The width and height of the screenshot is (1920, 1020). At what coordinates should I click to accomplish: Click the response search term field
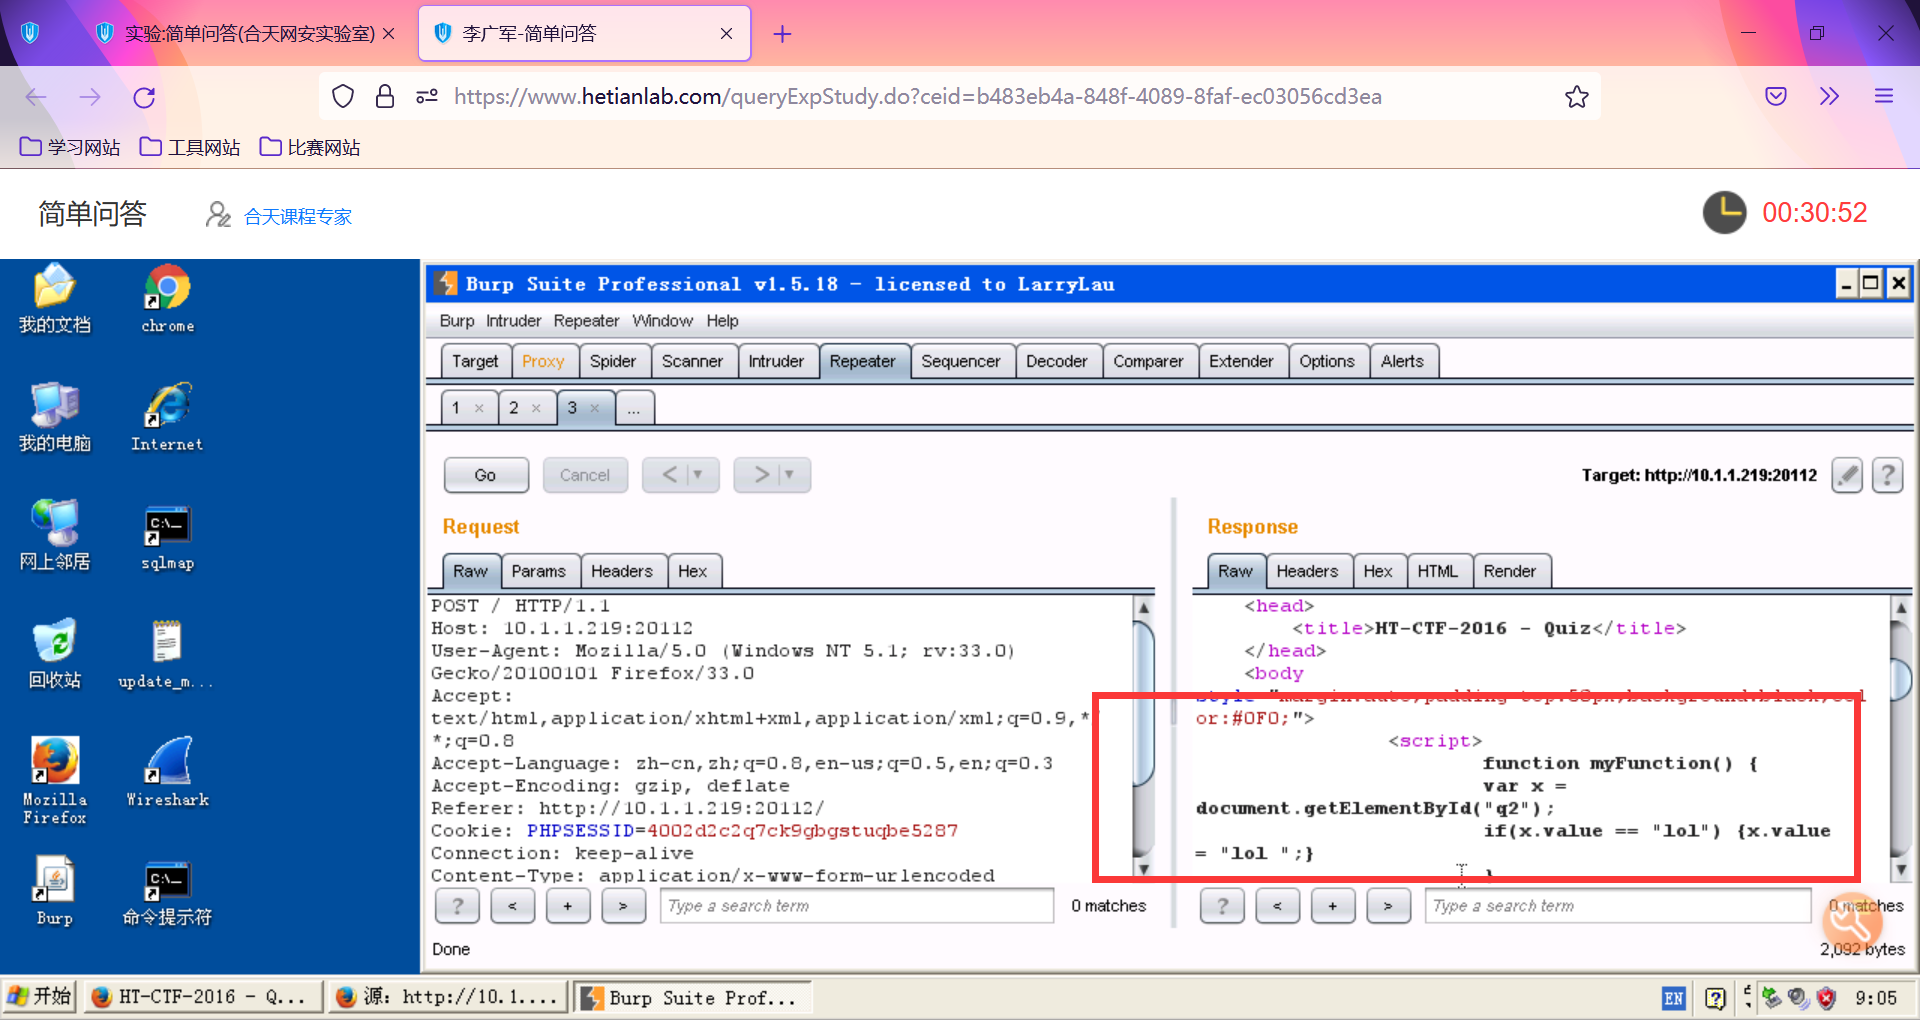click(x=1618, y=906)
